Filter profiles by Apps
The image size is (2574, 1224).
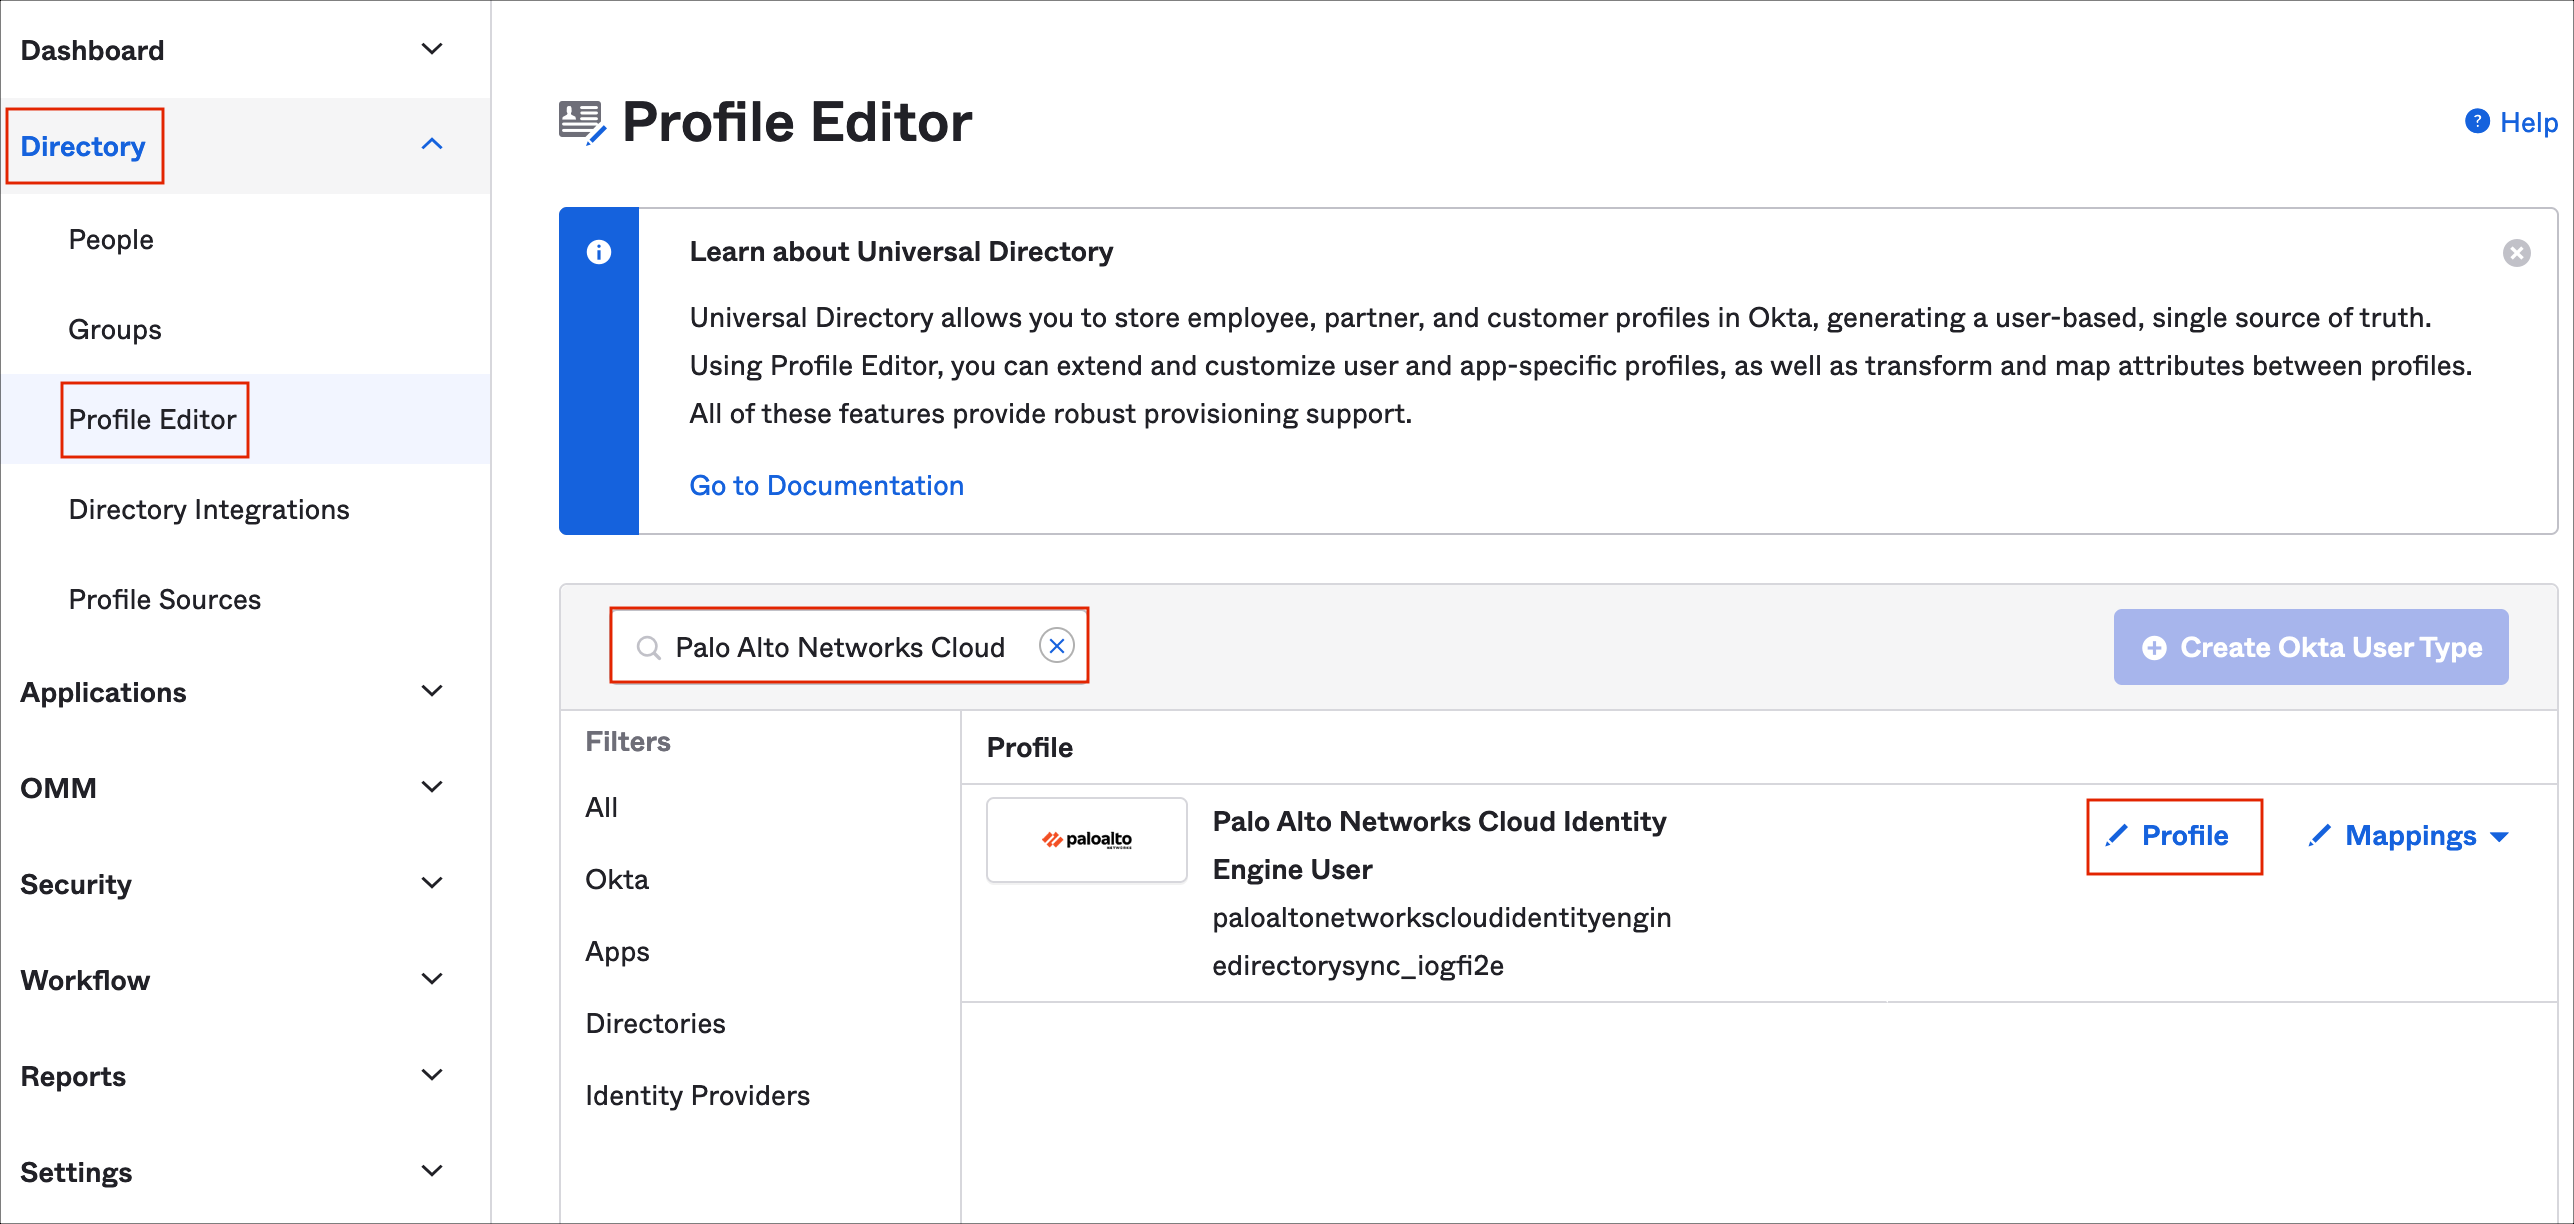[617, 952]
